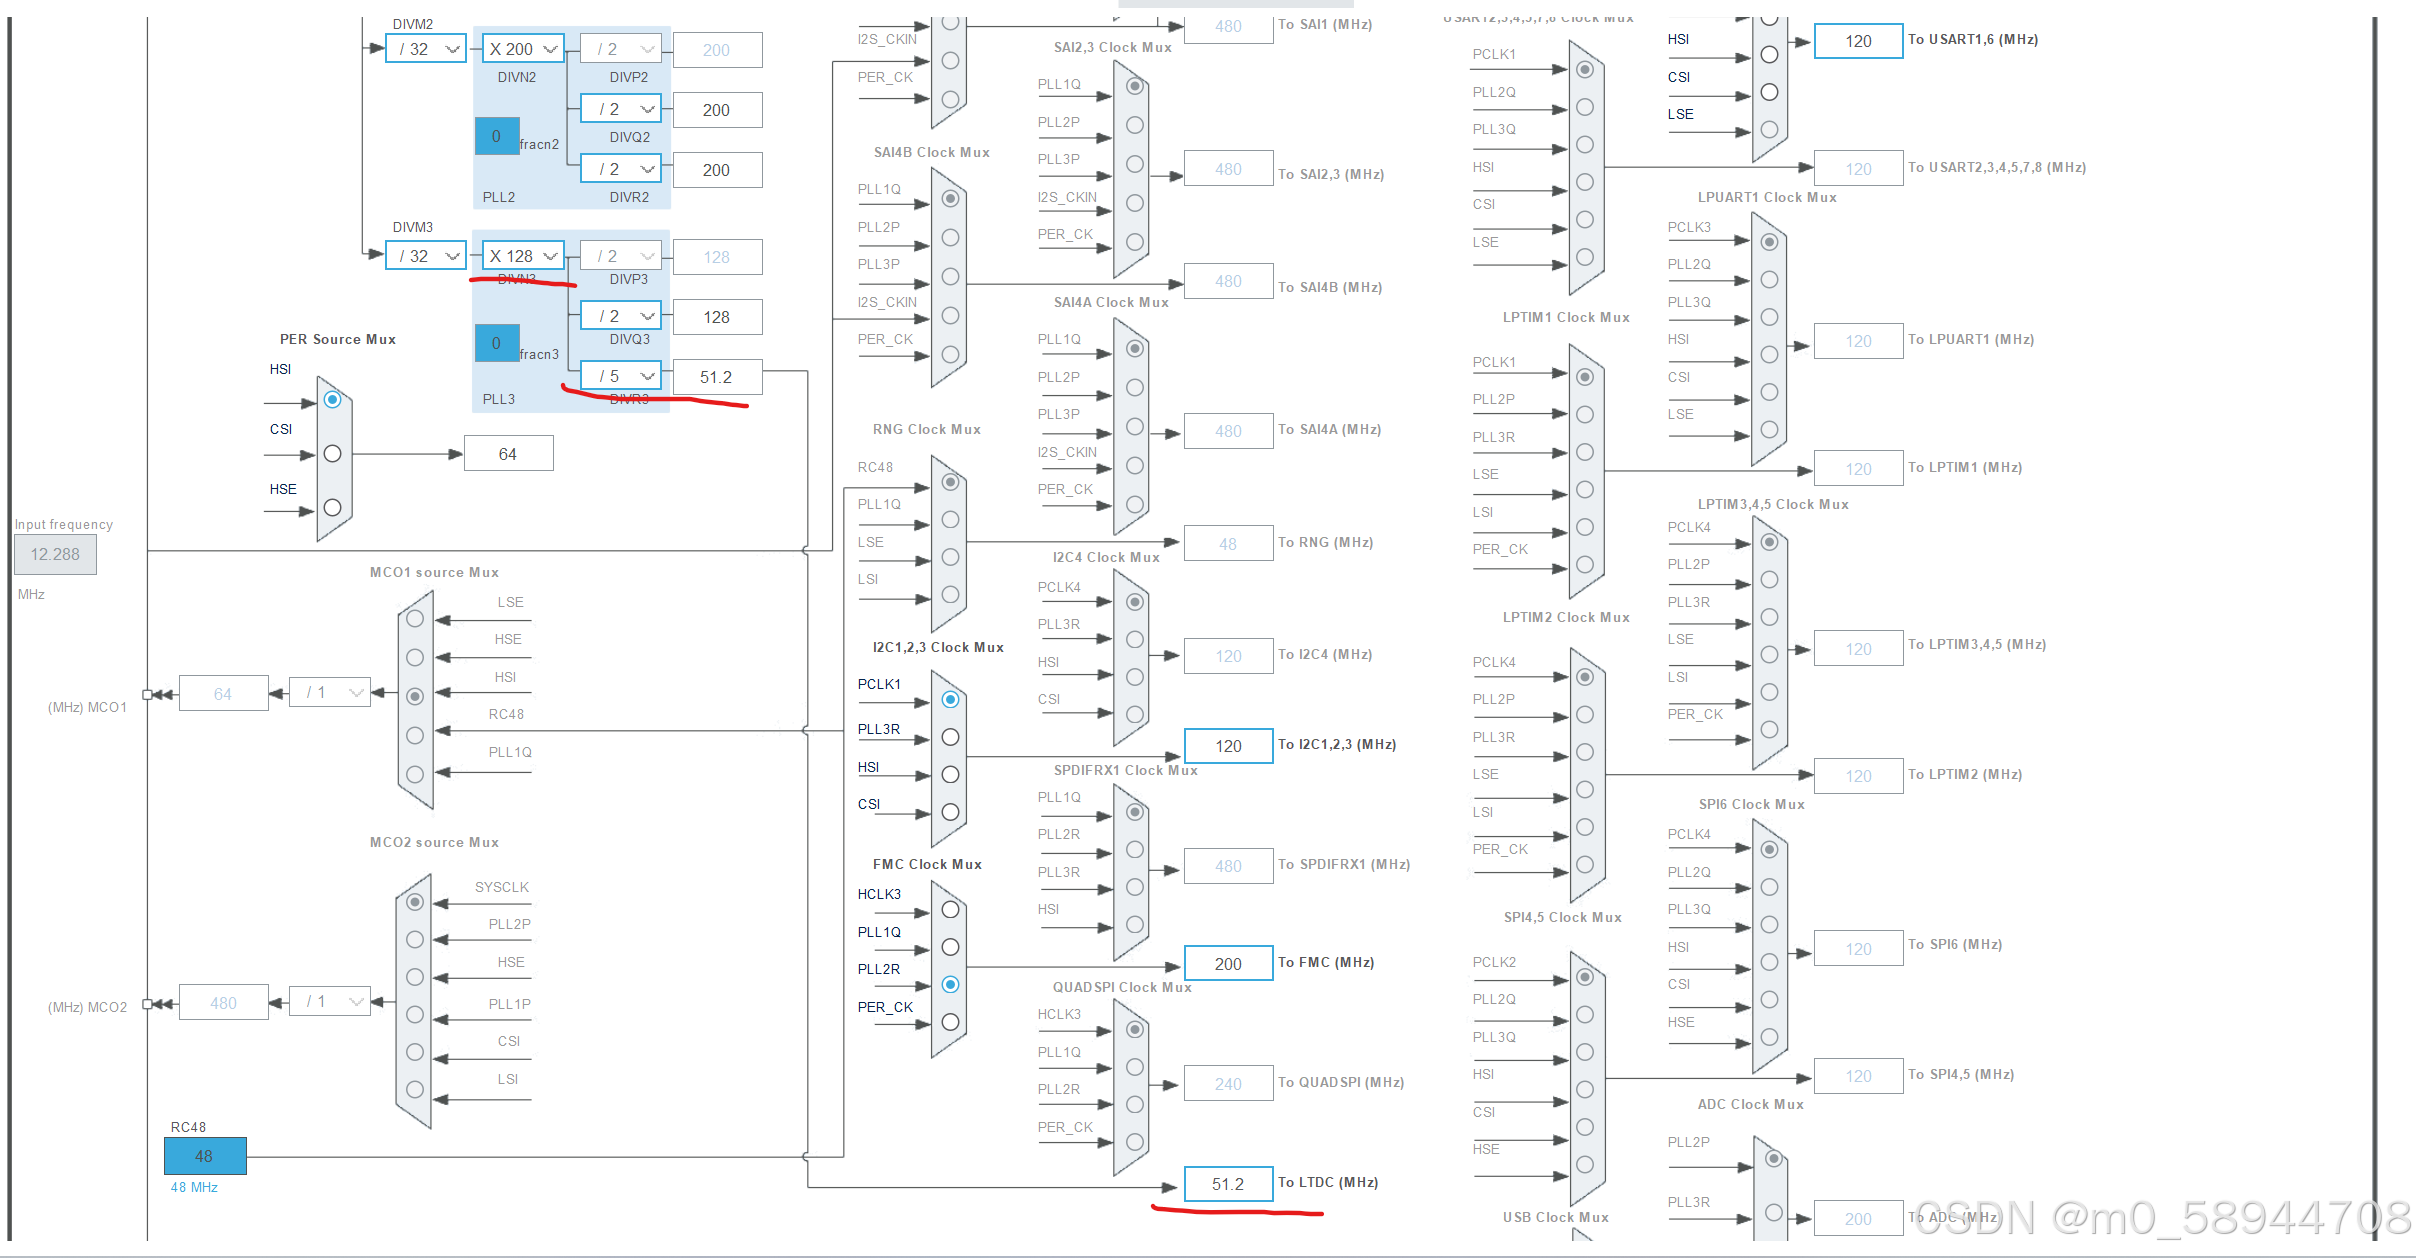
Task: Click the To USART1,6 120 frequency box
Action: tap(1858, 41)
